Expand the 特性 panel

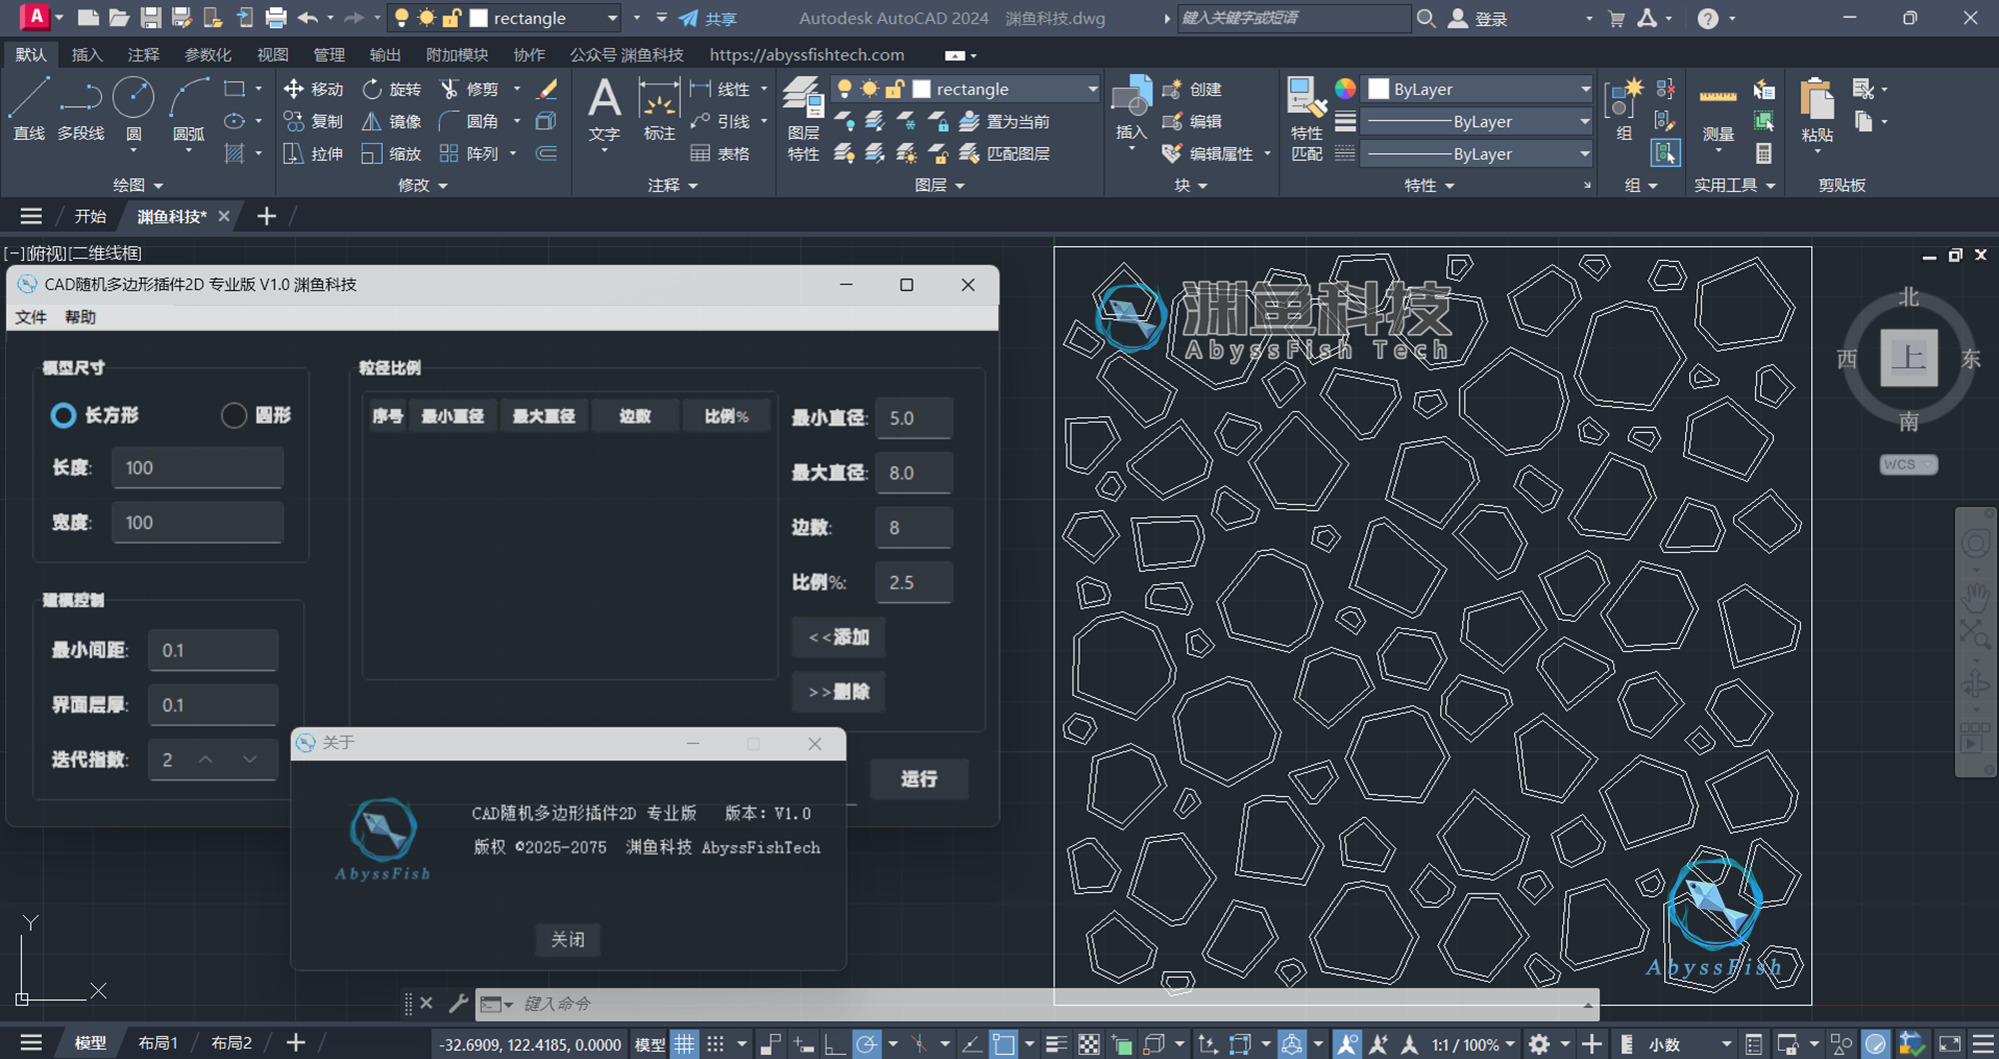[1429, 185]
